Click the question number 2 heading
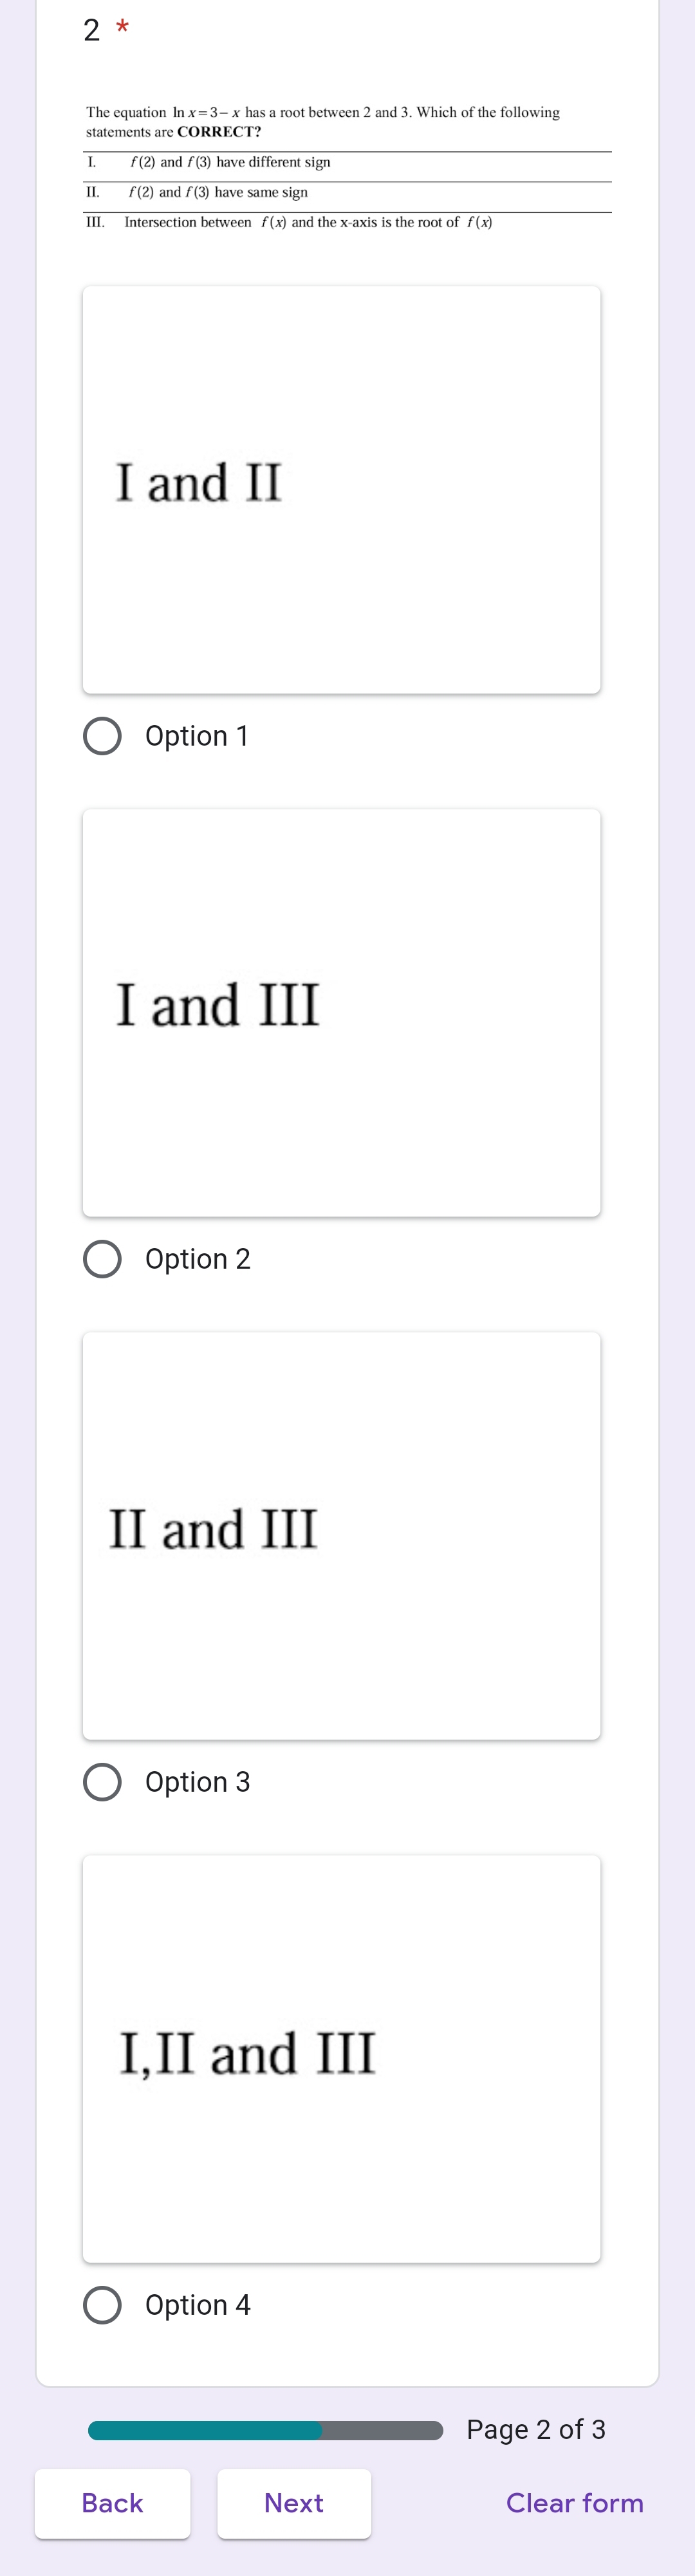 [x=92, y=30]
